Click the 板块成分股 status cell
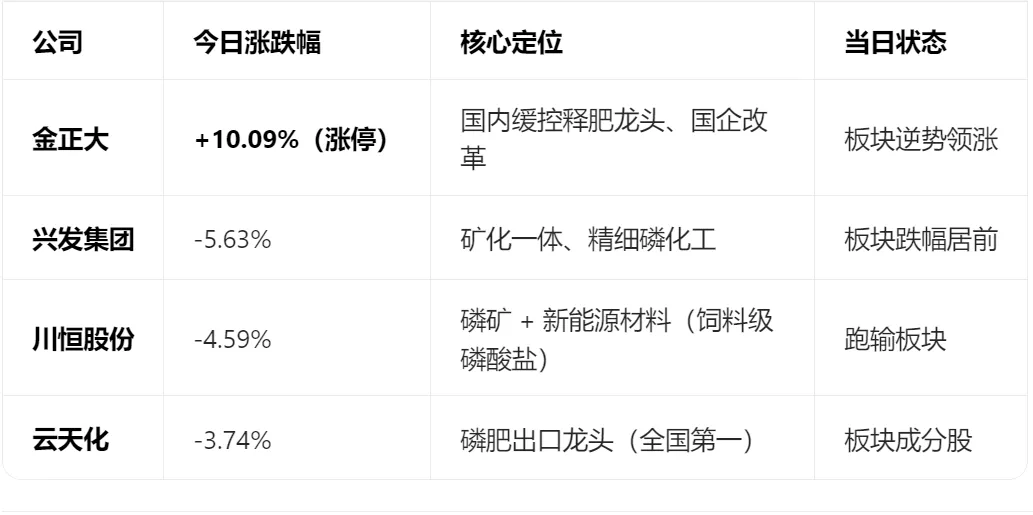Screen dimensions: 1033x515 (x=908, y=440)
